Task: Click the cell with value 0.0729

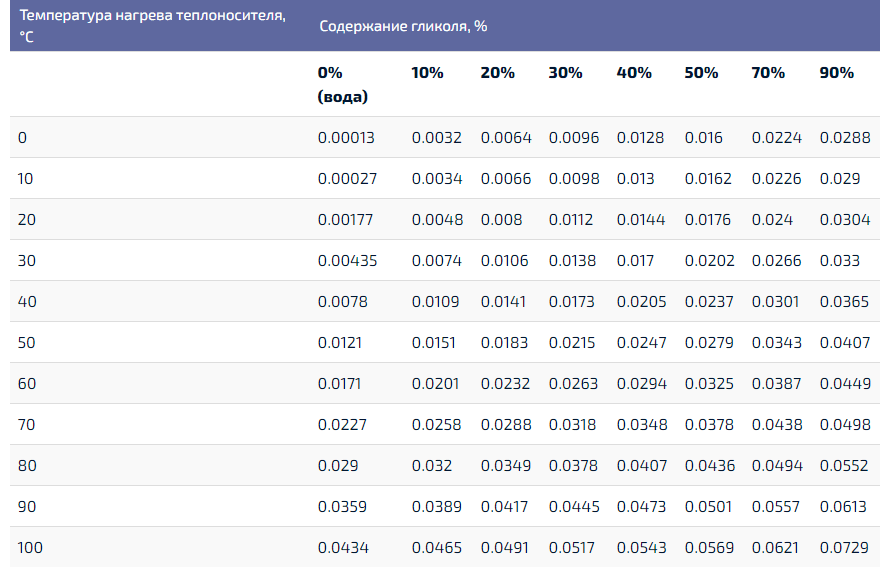Action: coord(845,548)
